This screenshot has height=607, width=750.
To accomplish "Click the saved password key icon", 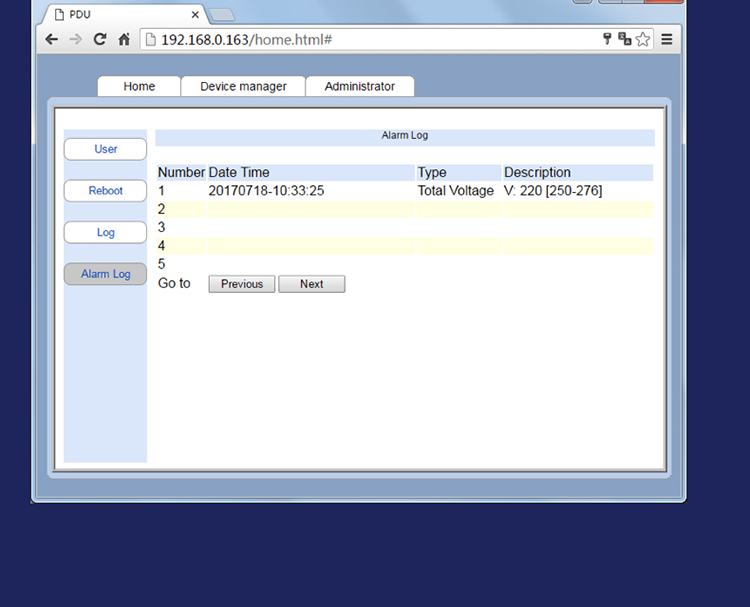I will pyautogui.click(x=607, y=39).
